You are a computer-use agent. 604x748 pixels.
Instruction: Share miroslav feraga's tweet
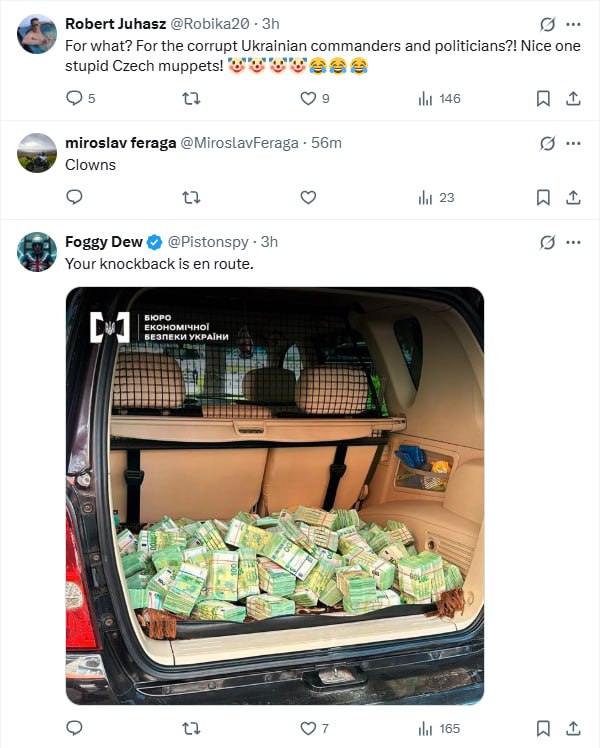click(x=573, y=197)
